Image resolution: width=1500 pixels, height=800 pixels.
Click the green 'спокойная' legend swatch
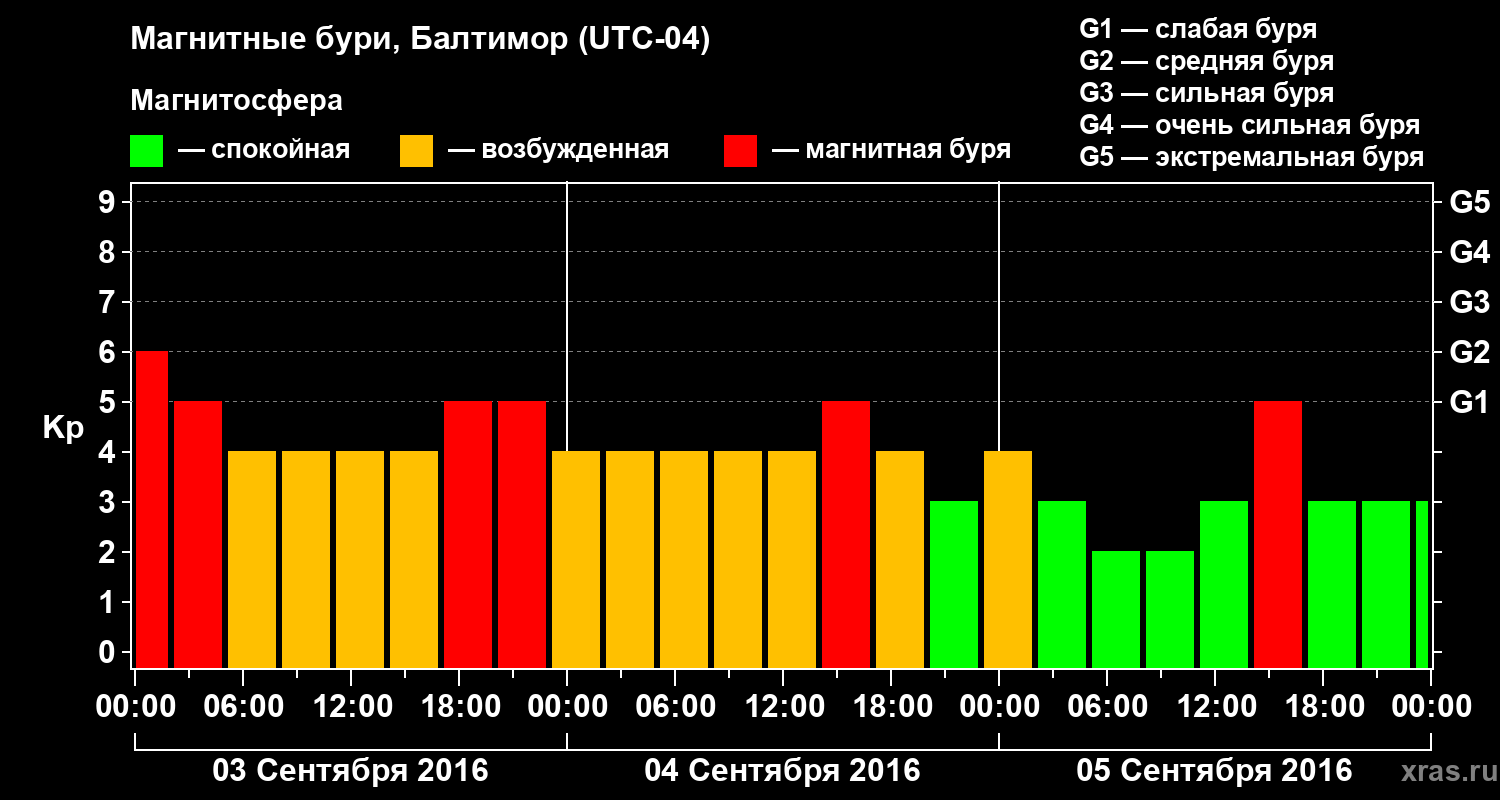click(x=146, y=151)
